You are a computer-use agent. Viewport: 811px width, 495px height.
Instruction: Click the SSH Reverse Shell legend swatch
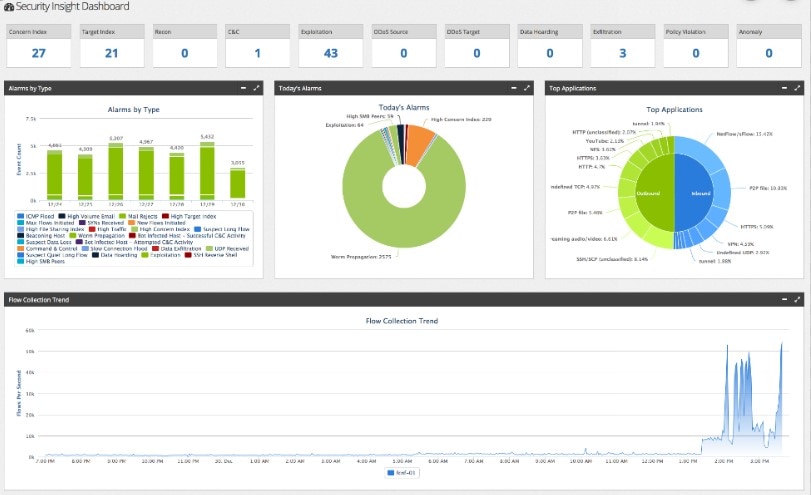click(188, 255)
